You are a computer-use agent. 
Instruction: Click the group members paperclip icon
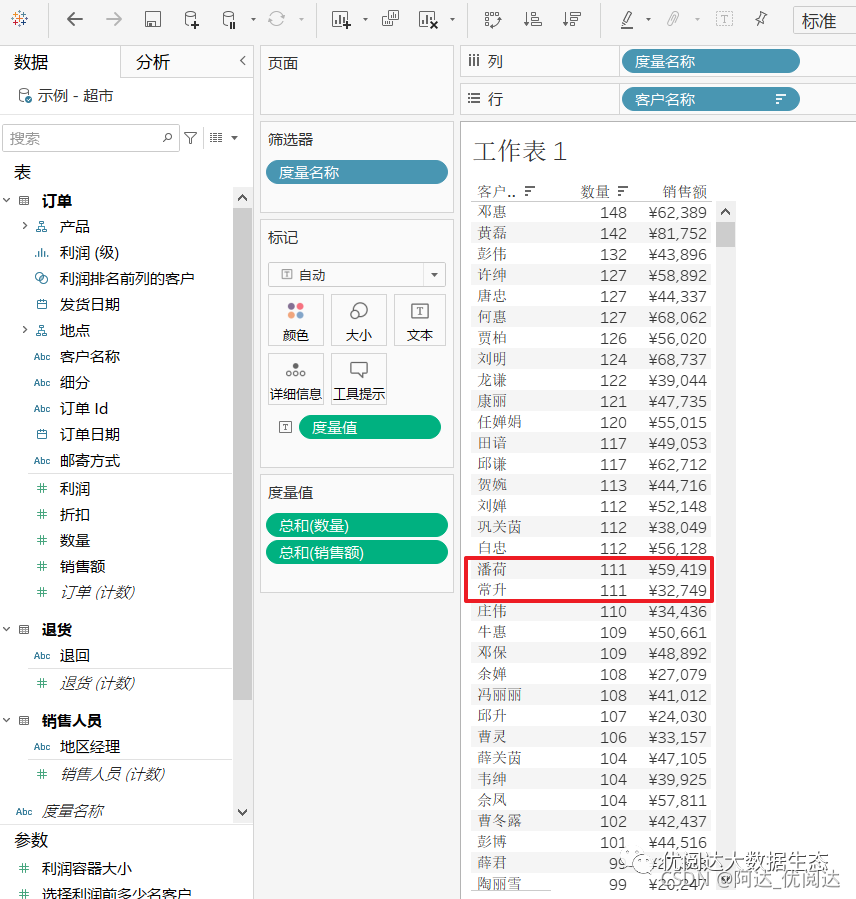673,19
